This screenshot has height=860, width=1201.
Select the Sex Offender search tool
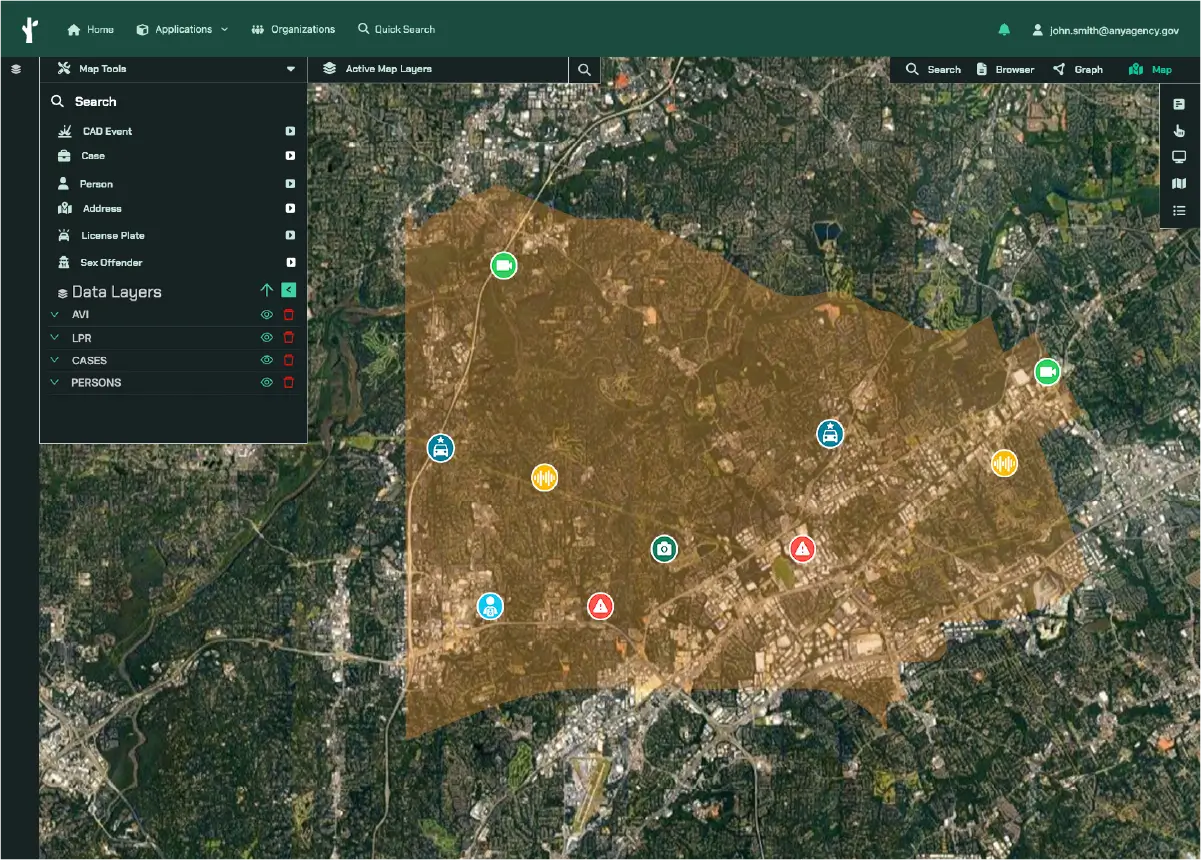(62, 261)
